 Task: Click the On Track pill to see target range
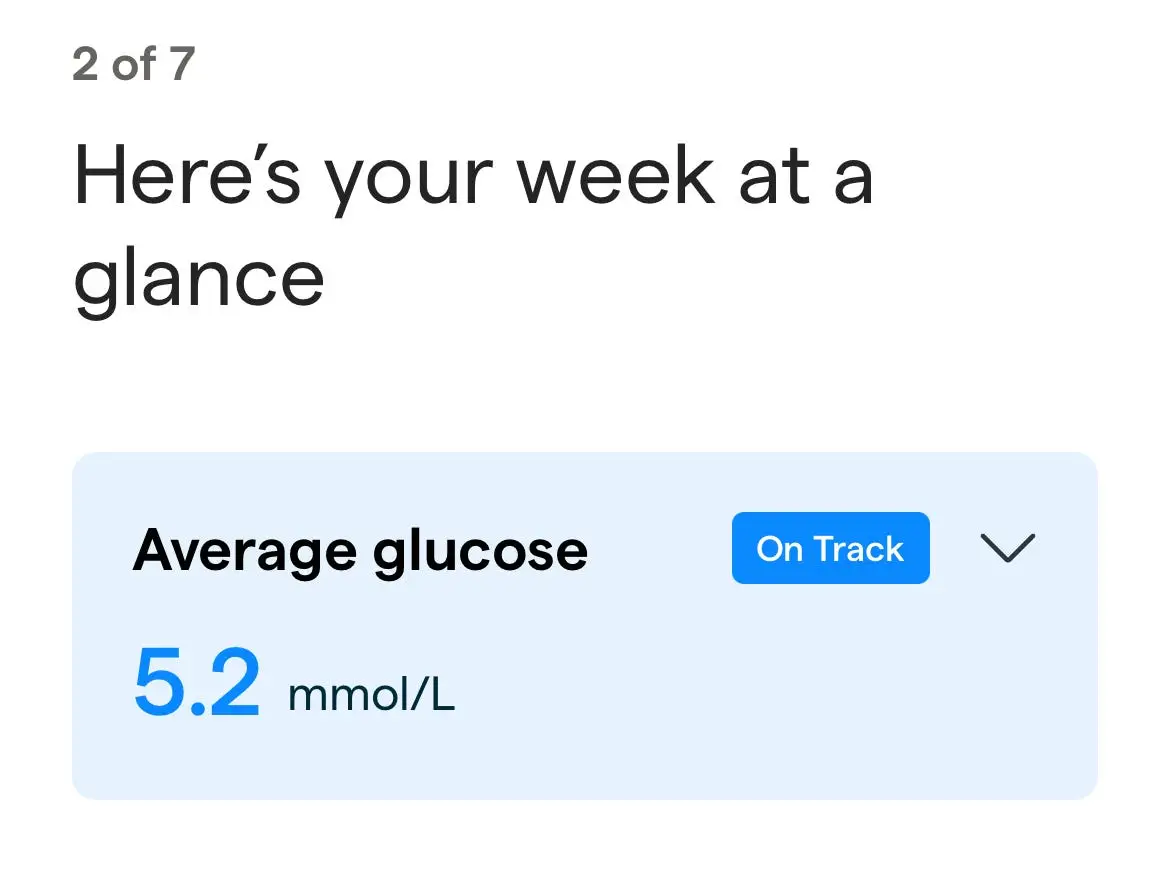830,548
